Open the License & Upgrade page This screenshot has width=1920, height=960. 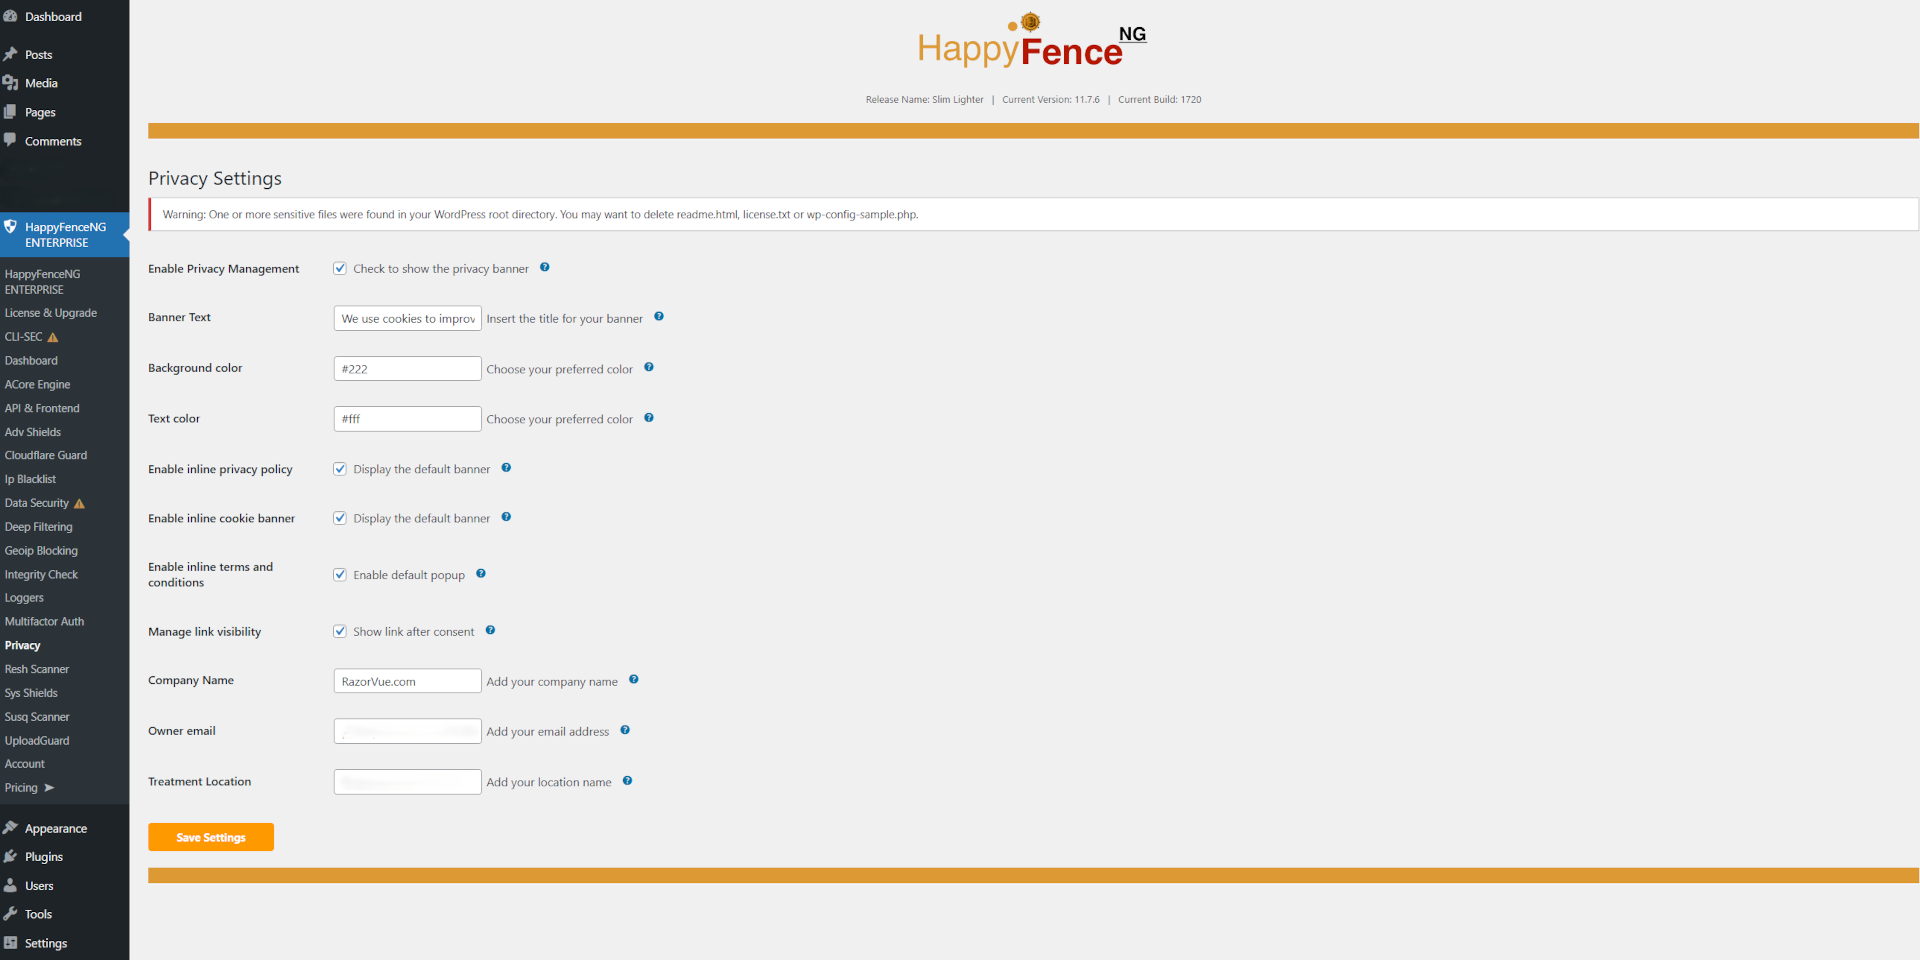[51, 313]
